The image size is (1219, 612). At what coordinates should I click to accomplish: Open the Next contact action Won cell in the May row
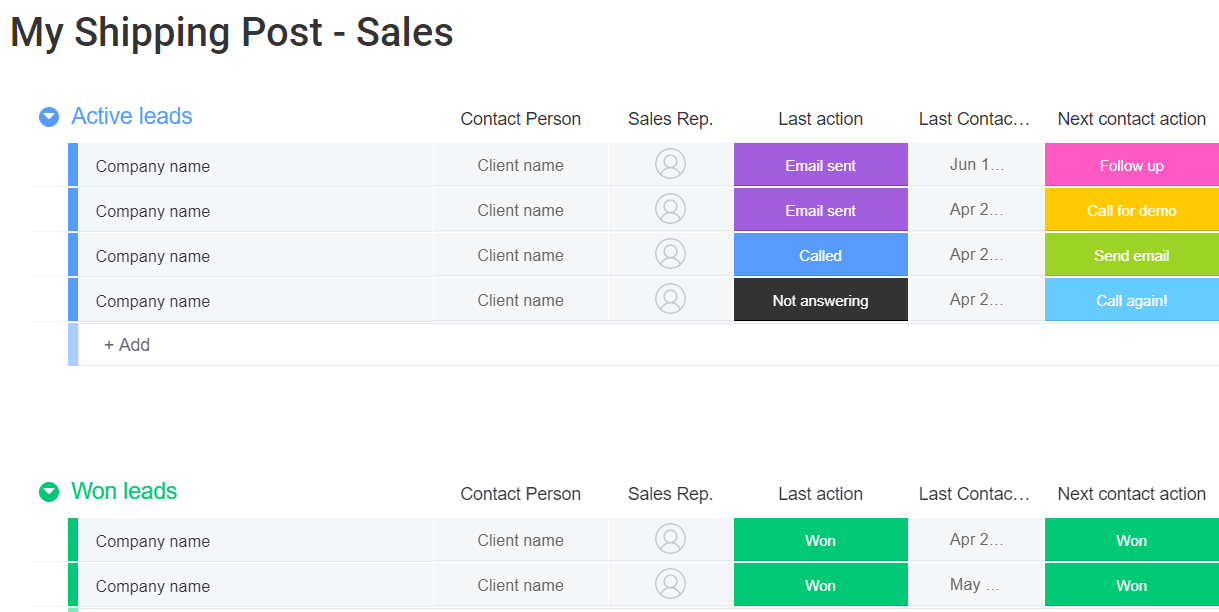1132,585
